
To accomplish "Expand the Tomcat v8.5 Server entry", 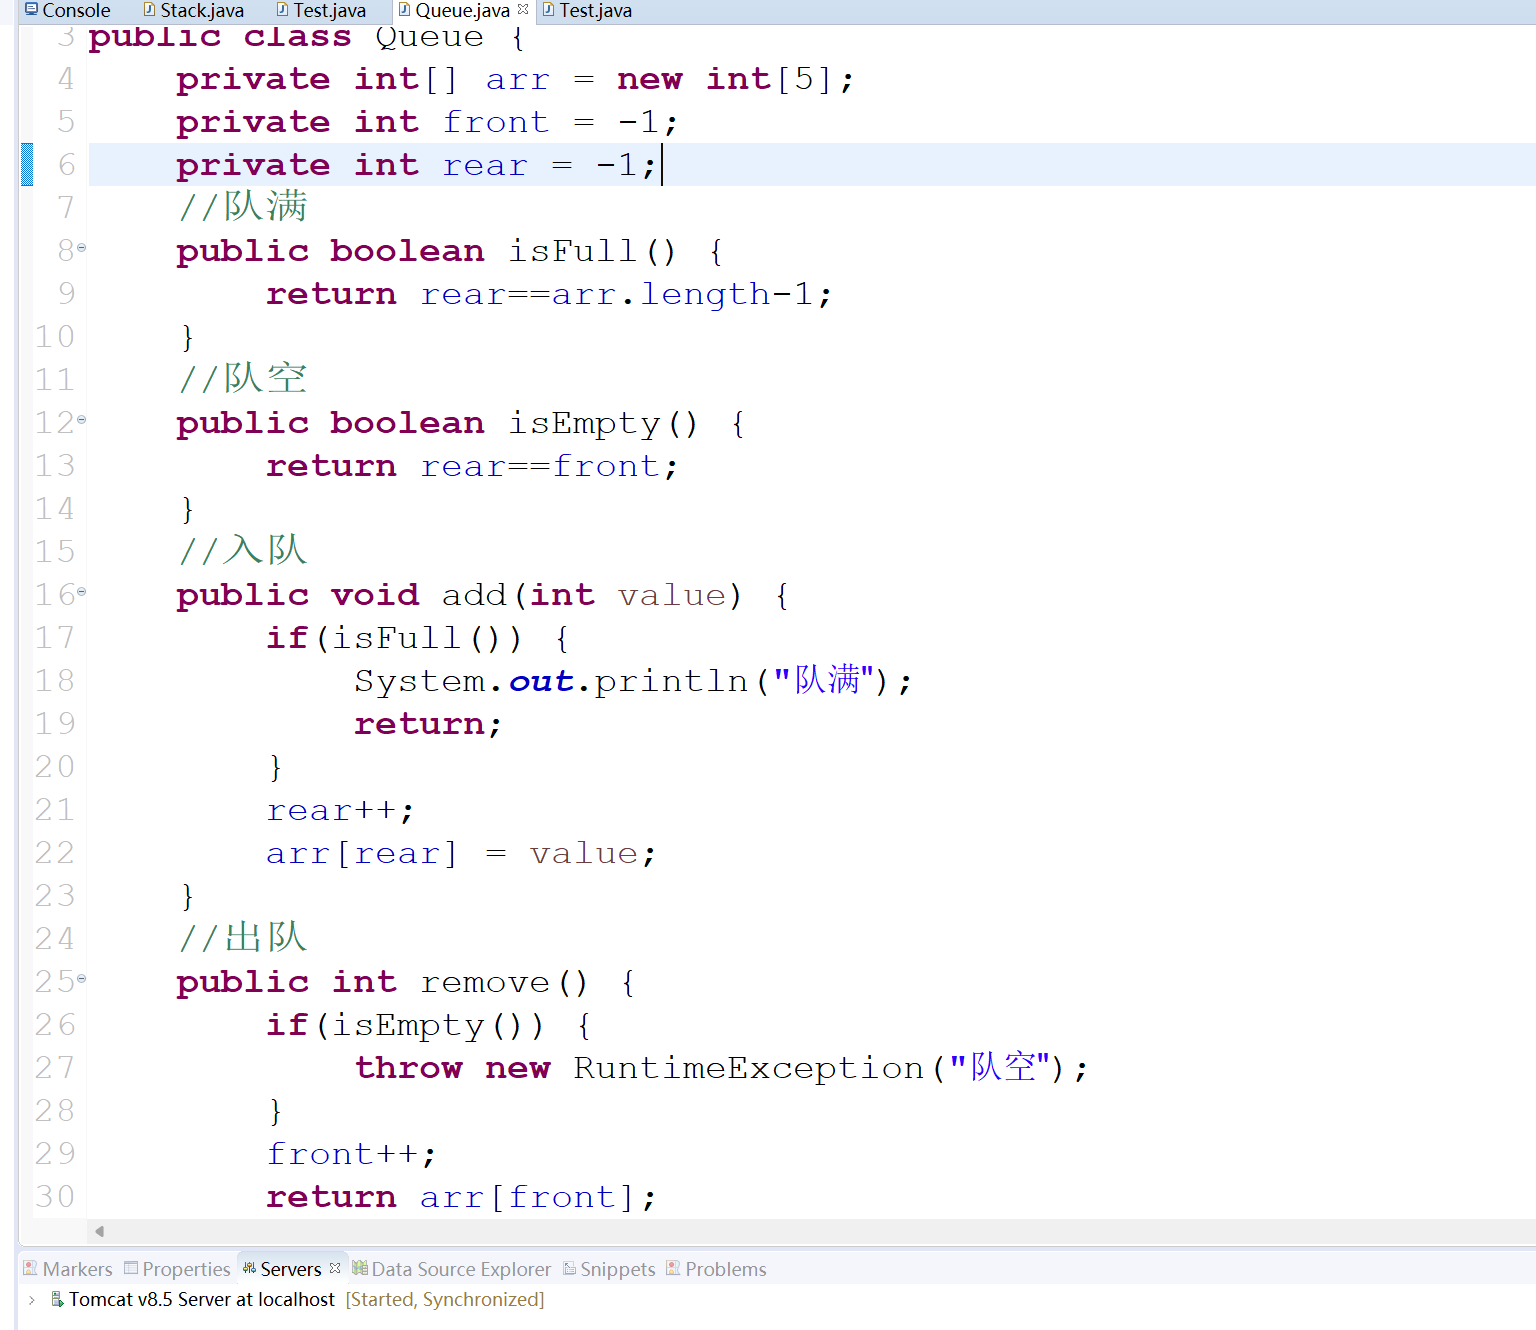I will (32, 1299).
